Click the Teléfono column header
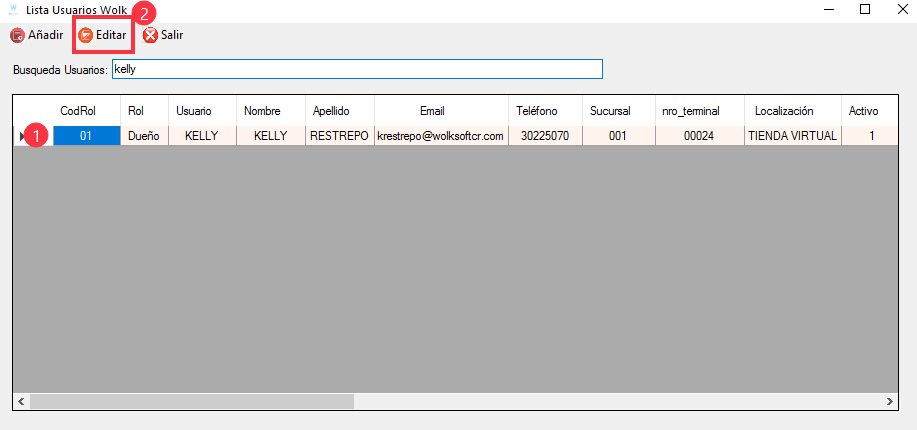 tap(537, 111)
